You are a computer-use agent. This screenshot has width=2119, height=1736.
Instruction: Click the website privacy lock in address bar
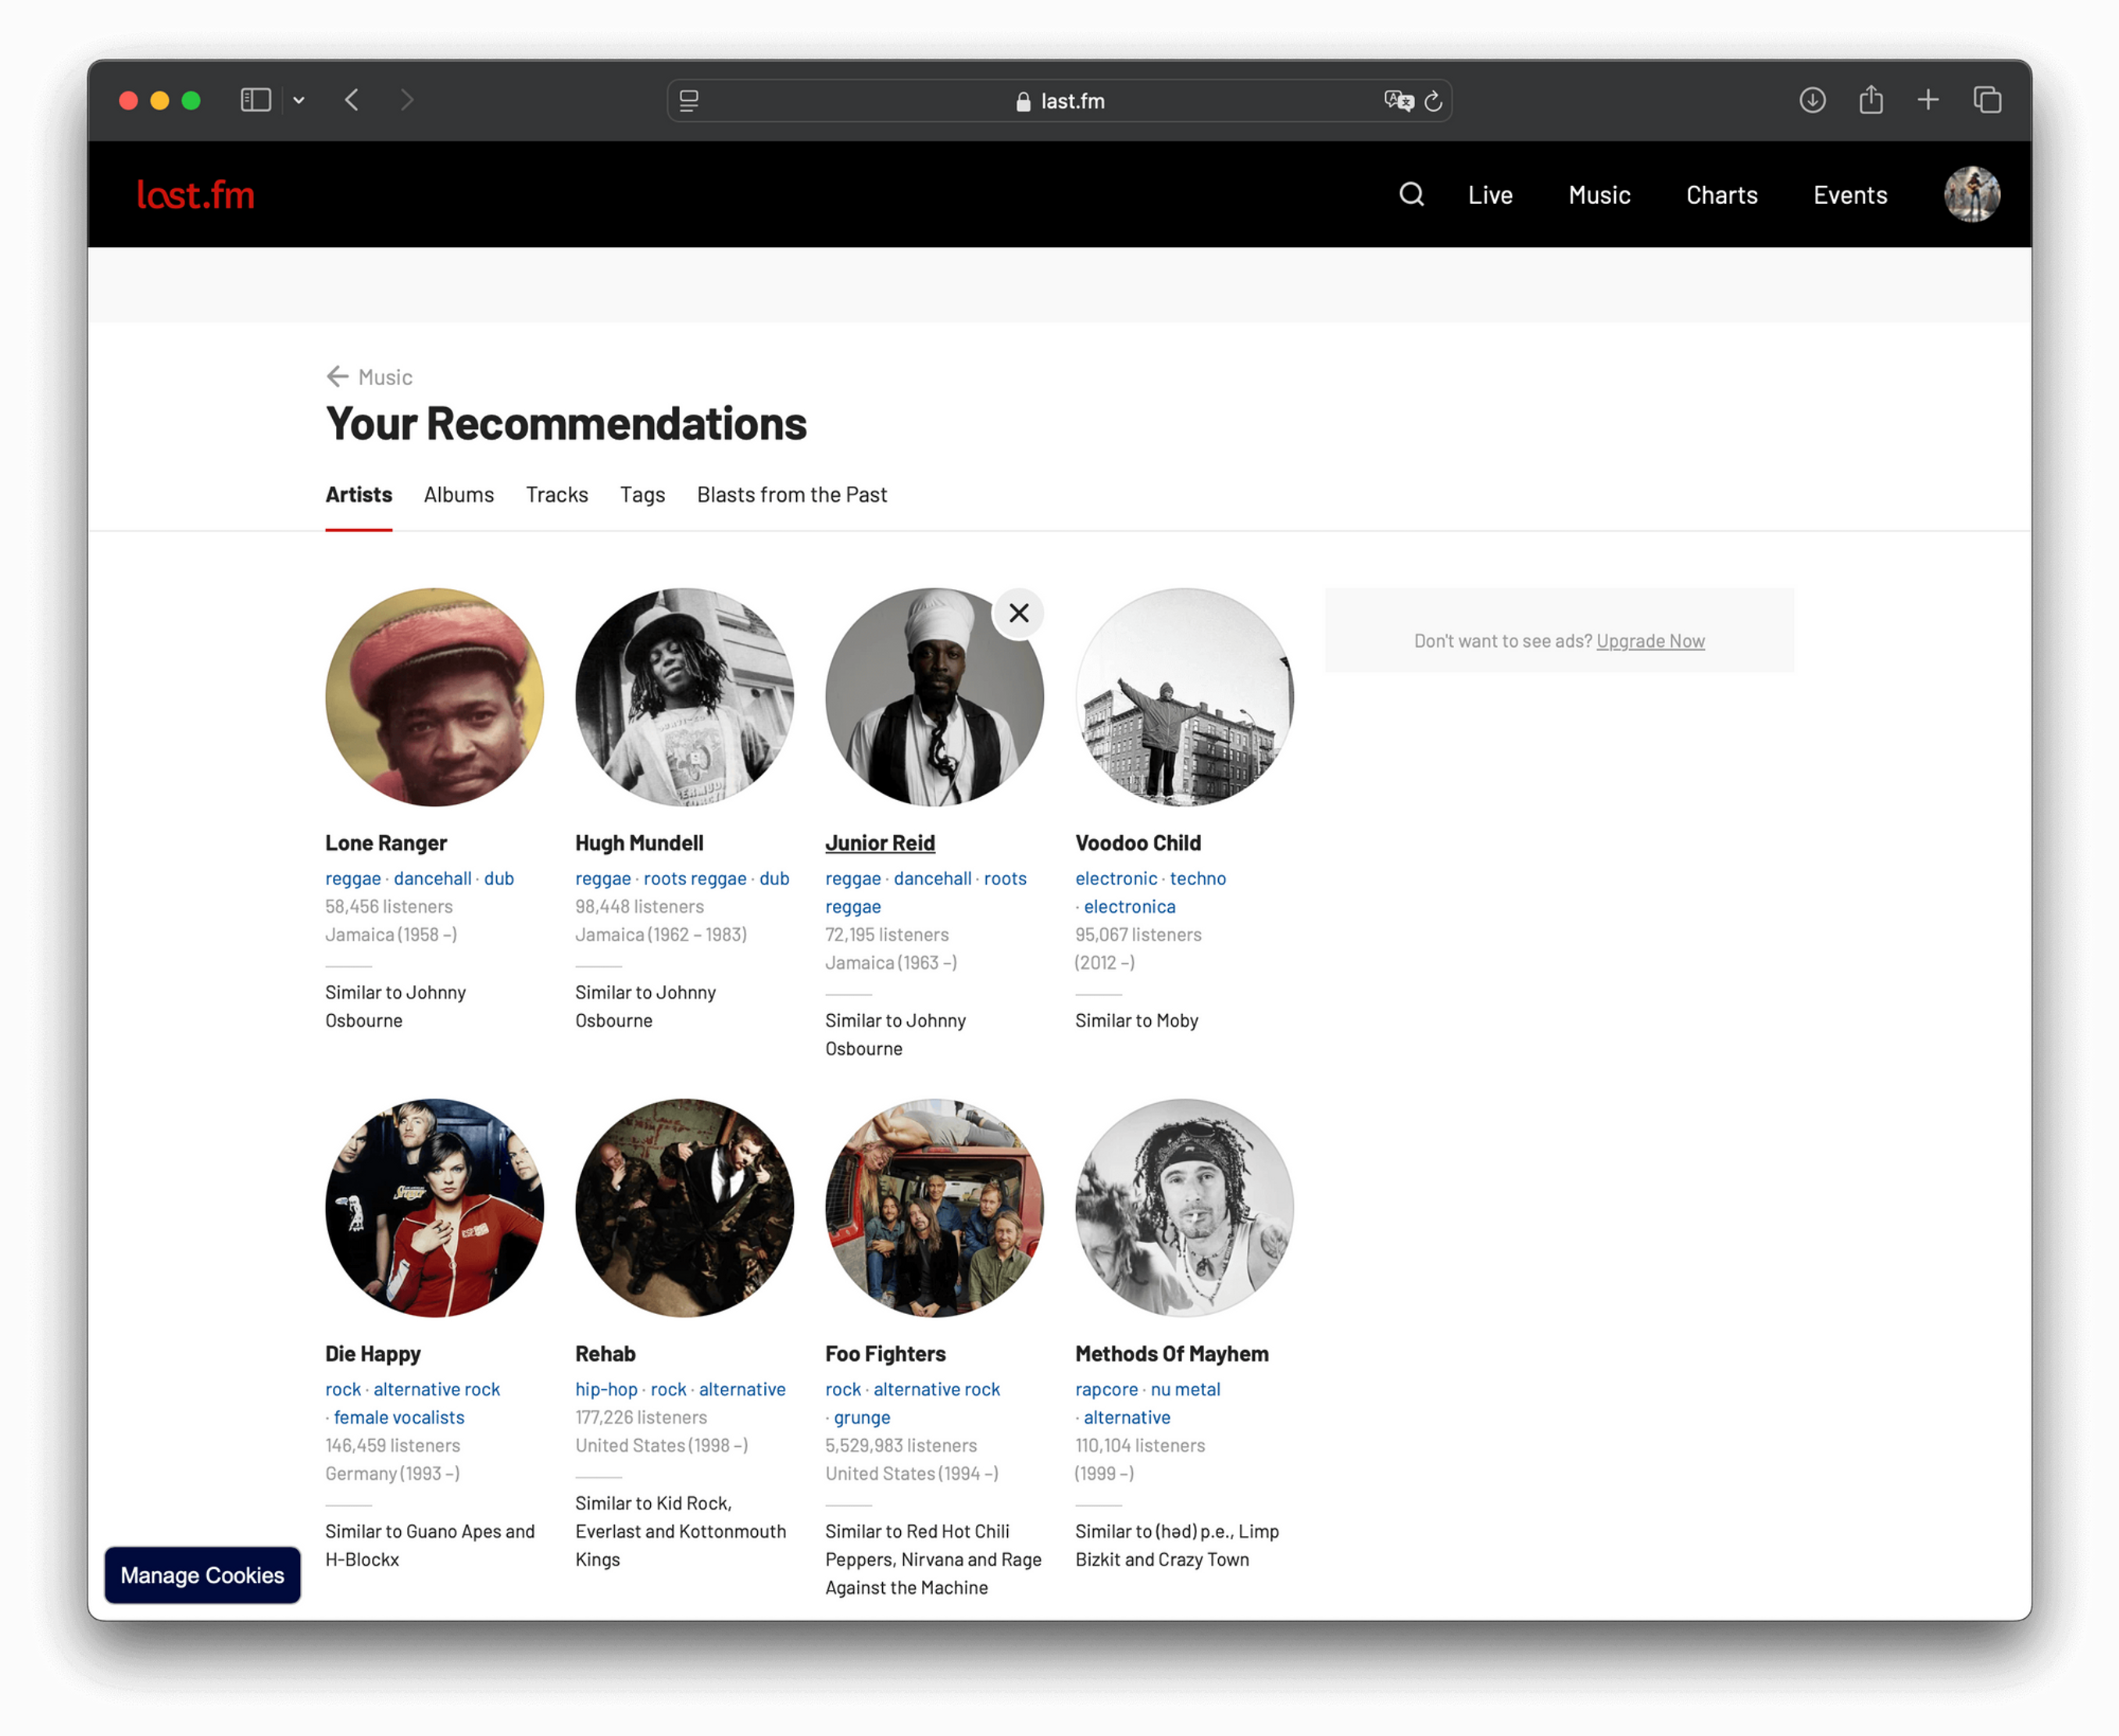(x=1022, y=101)
